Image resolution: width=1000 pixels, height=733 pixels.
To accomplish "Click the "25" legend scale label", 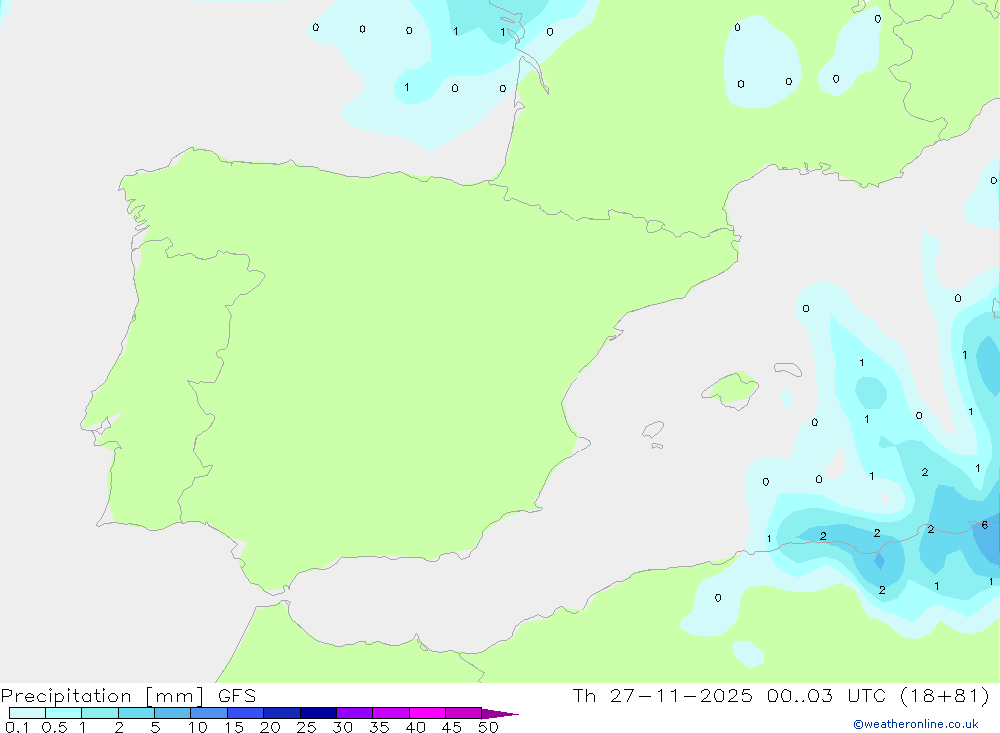I will coord(306,727).
